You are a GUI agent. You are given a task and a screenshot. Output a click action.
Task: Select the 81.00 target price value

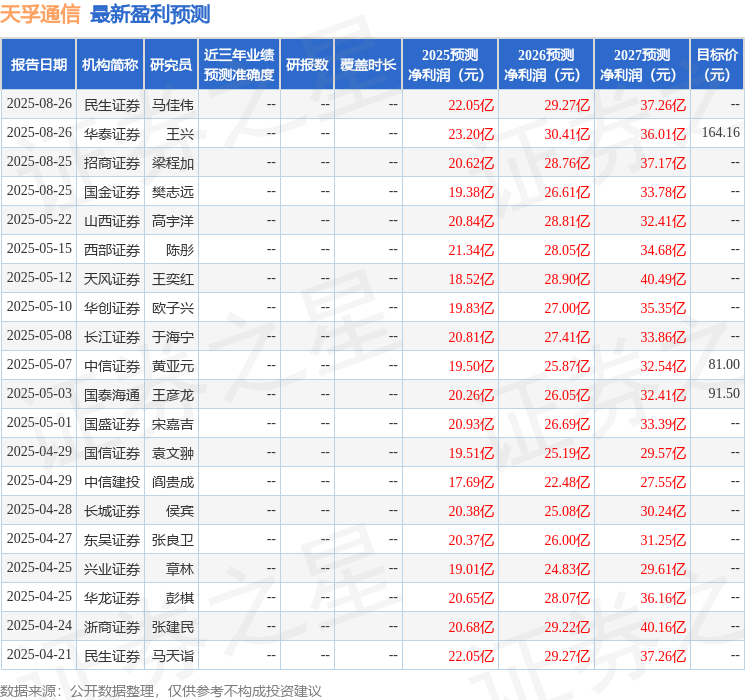click(724, 365)
